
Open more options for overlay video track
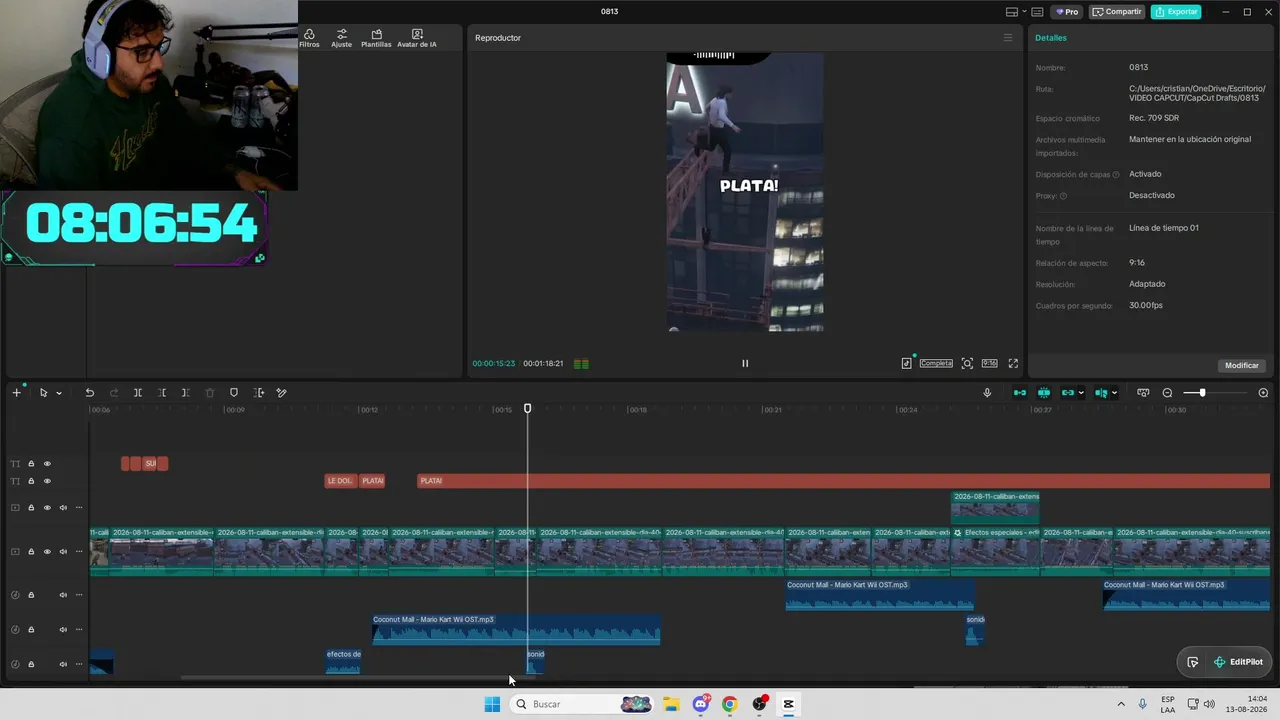point(79,508)
